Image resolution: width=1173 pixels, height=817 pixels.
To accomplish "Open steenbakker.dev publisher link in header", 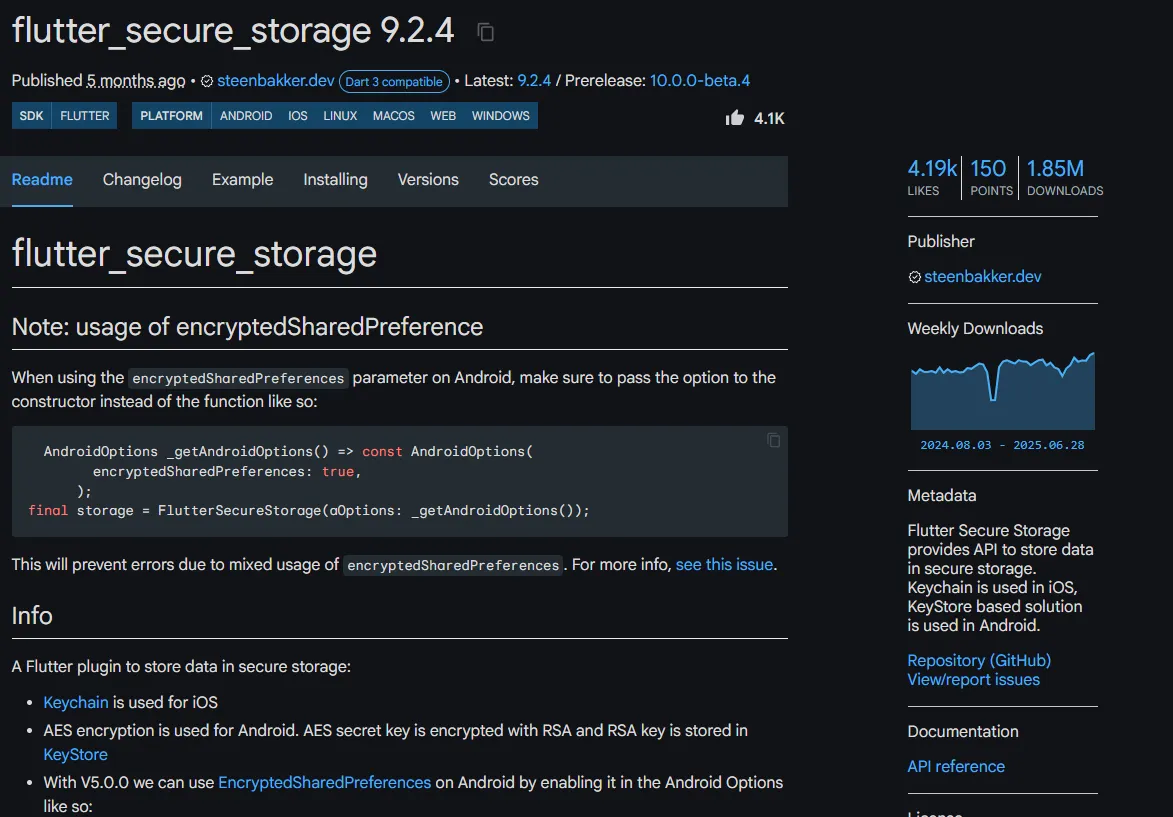I will pos(275,81).
